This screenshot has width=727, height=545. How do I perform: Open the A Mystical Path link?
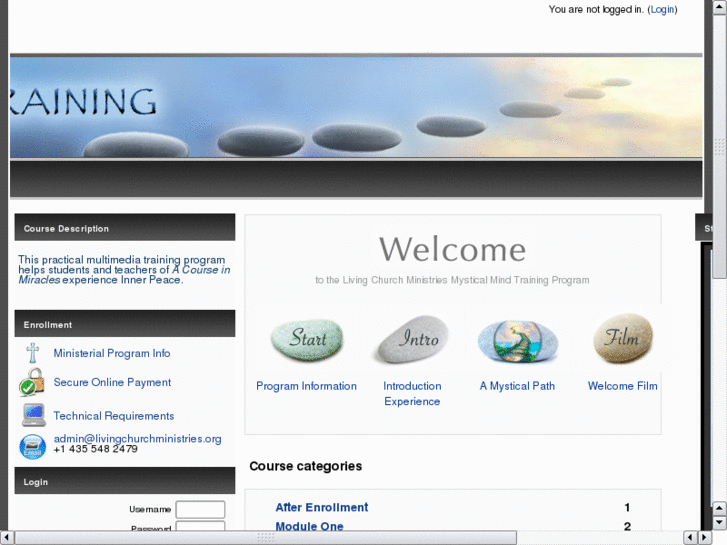(517, 386)
